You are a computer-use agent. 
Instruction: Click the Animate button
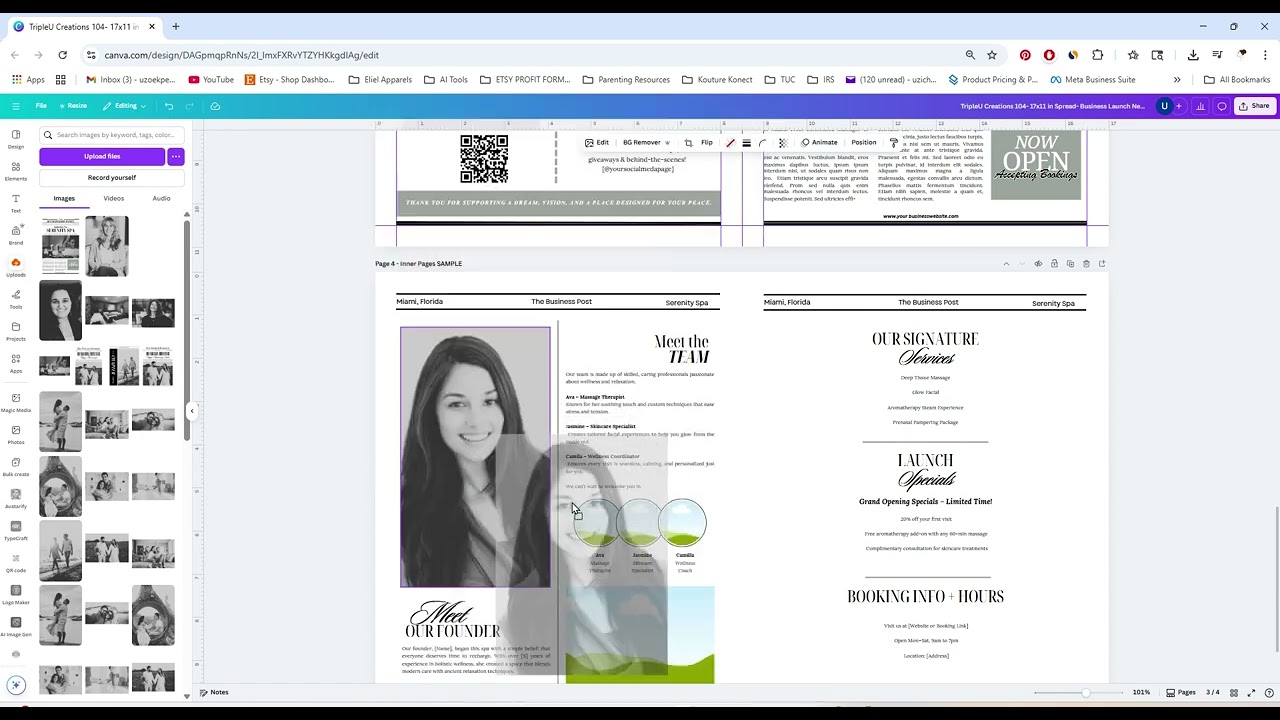819,143
